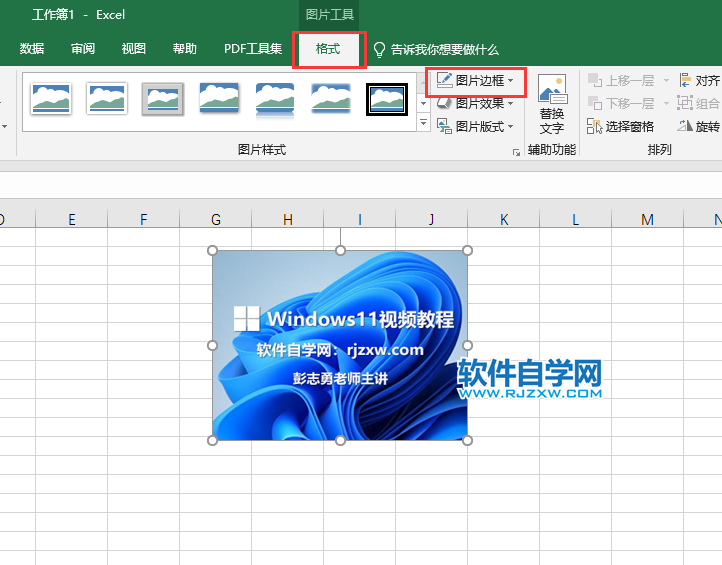Show next row of picture styles
This screenshot has width=722, height=565.
[424, 103]
